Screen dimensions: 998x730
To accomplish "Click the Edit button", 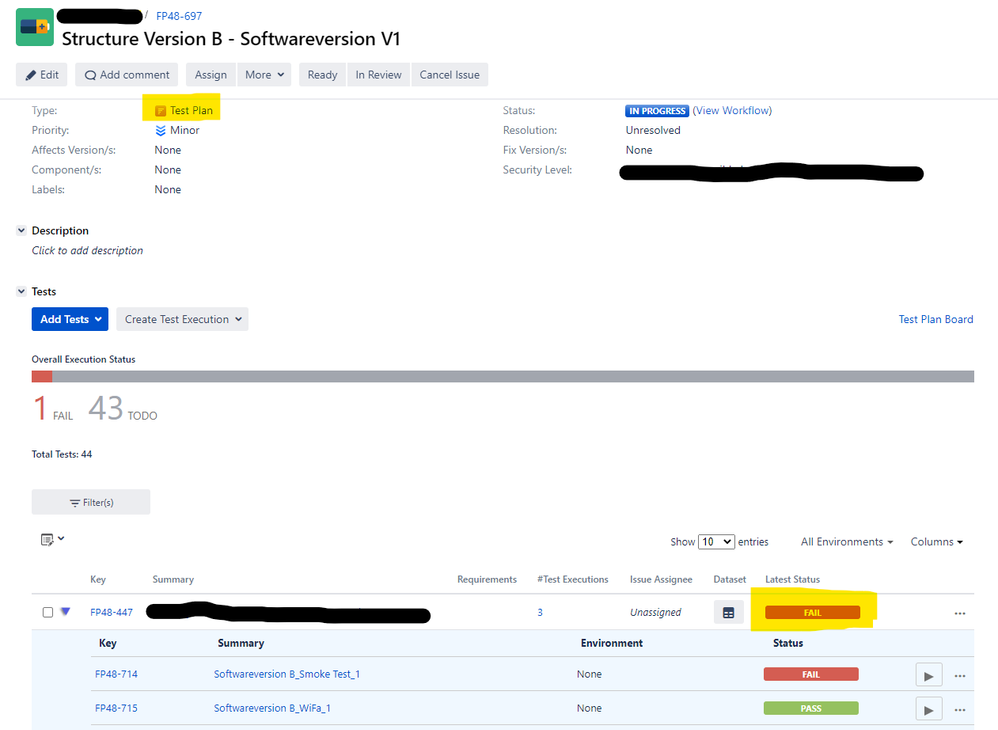I will click(41, 74).
